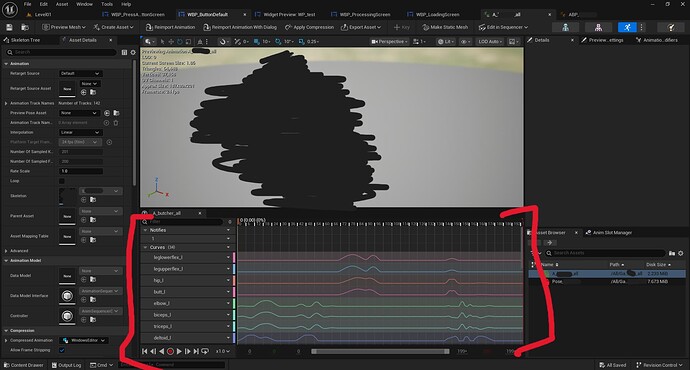Image resolution: width=690 pixels, height=370 pixels.
Task: Select the viewport Rotate tool
Action: tap(180, 42)
